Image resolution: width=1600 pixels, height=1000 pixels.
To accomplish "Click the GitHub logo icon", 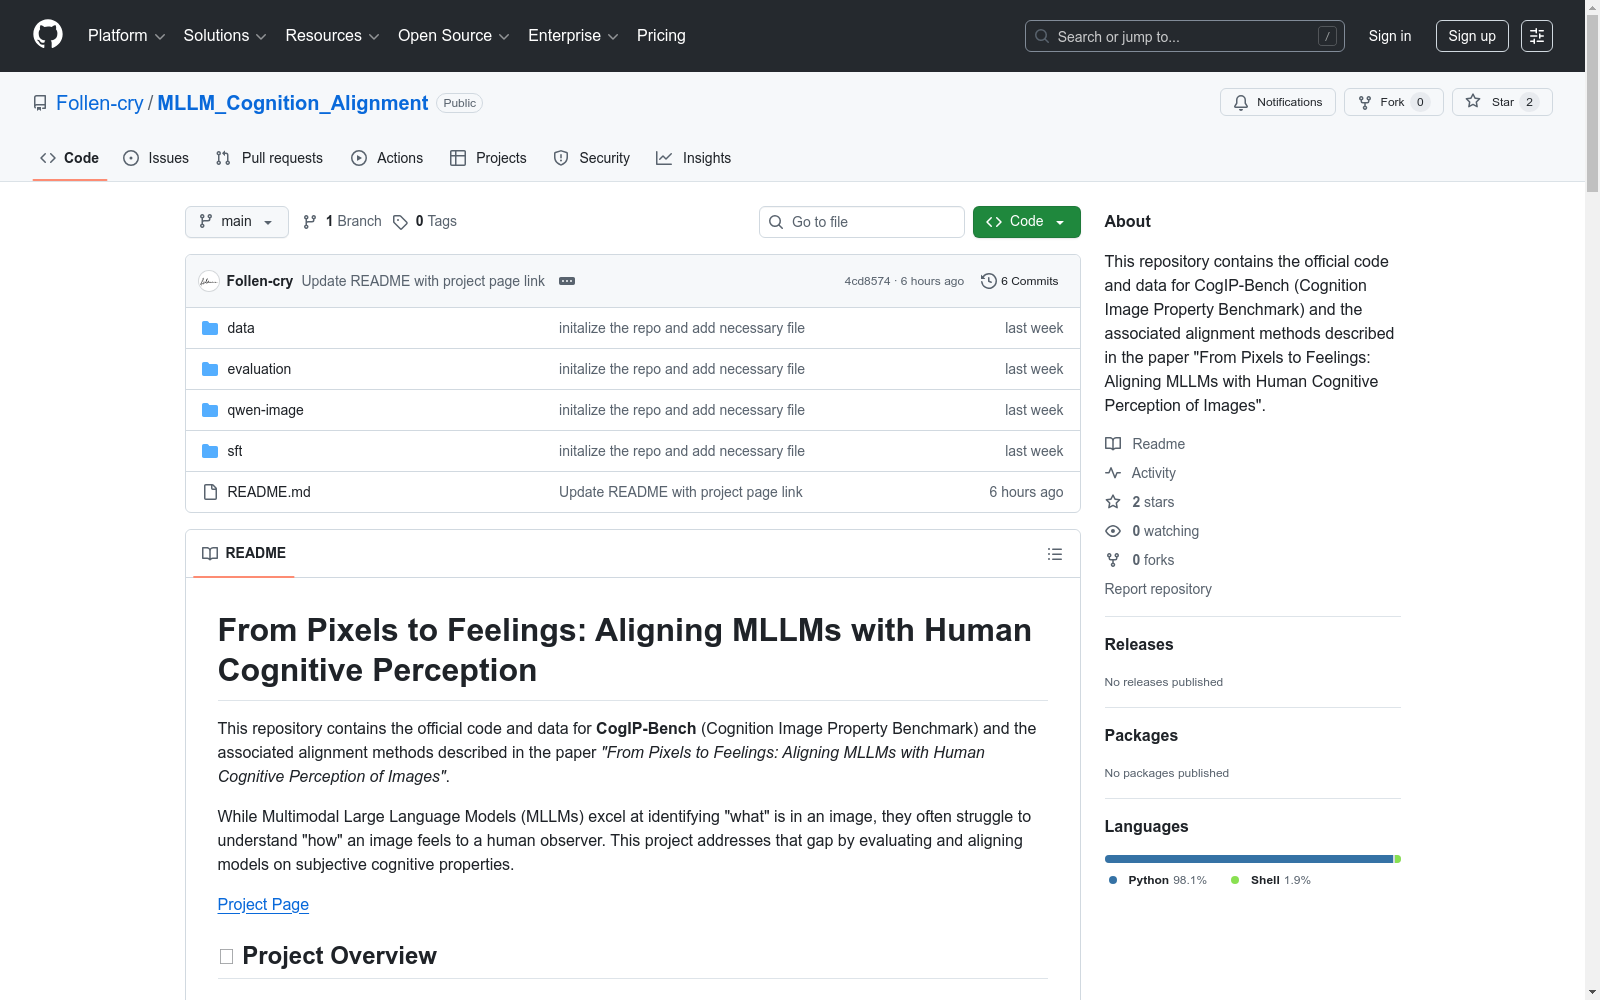I will 48,35.
